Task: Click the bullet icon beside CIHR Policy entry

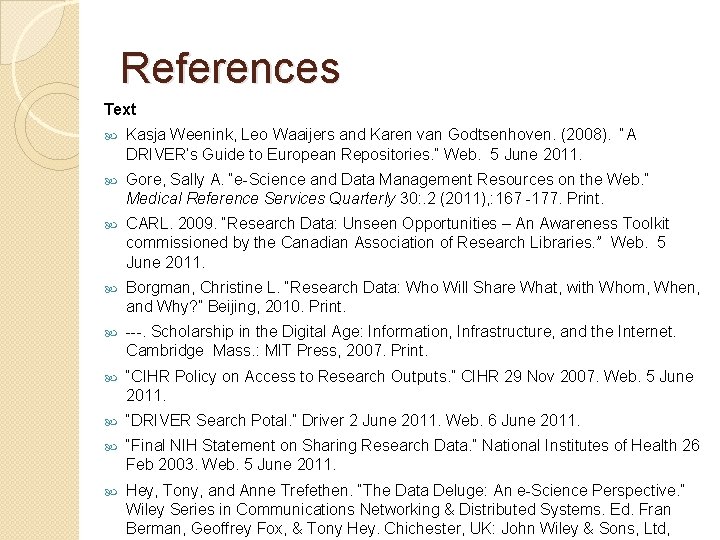Action: pyautogui.click(x=111, y=378)
